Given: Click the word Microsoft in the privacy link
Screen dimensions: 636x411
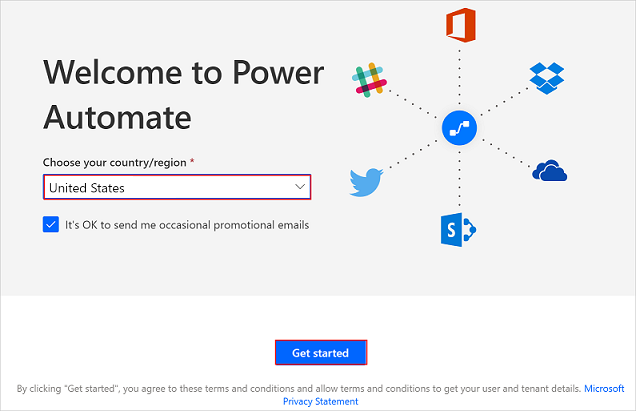Looking at the screenshot, I should tap(604, 388).
